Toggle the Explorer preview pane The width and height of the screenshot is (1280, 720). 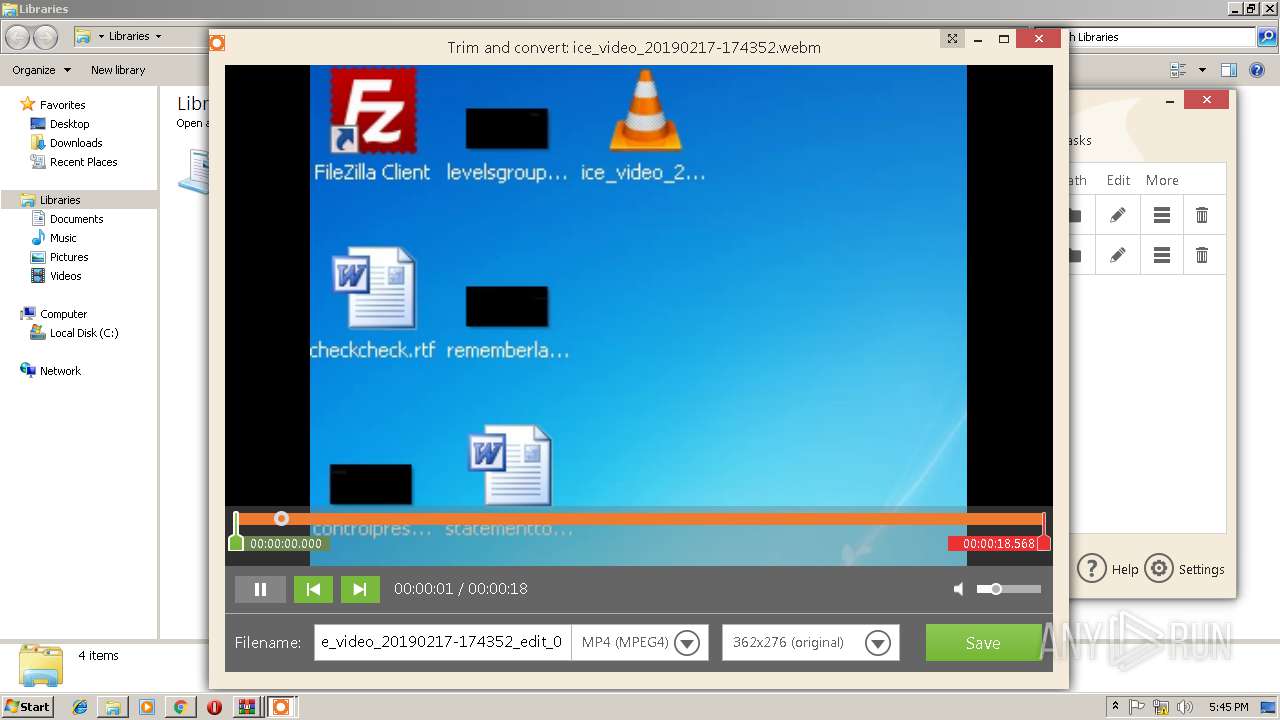point(1229,70)
